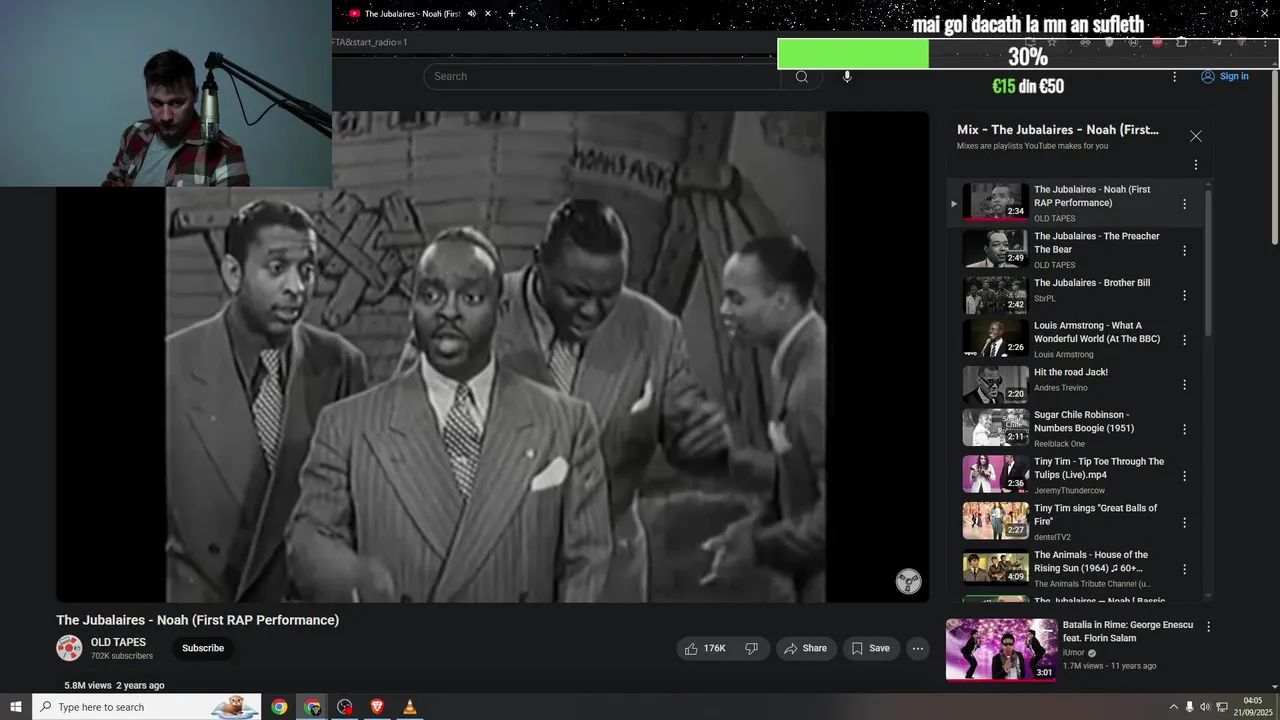Open a new browser tab
This screenshot has height=720, width=1280.
click(x=512, y=13)
